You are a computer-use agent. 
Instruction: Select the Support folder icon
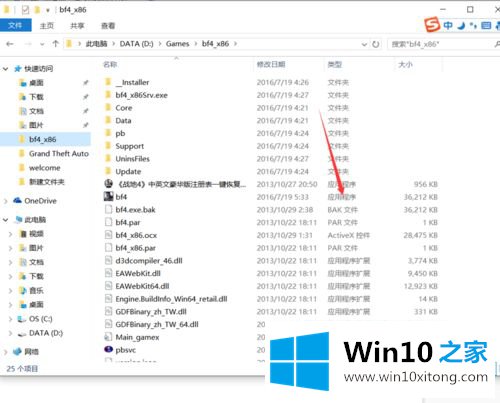pyautogui.click(x=108, y=146)
